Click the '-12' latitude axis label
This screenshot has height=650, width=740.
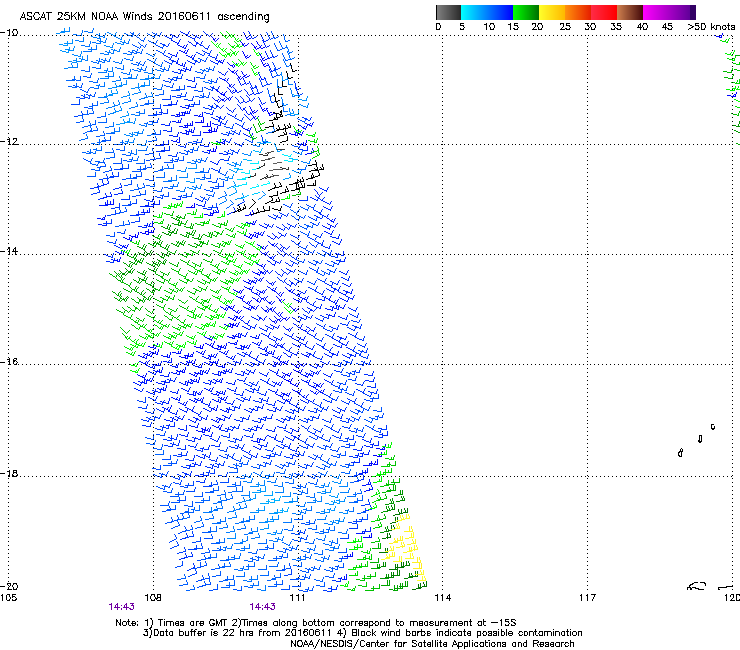(x=9, y=142)
